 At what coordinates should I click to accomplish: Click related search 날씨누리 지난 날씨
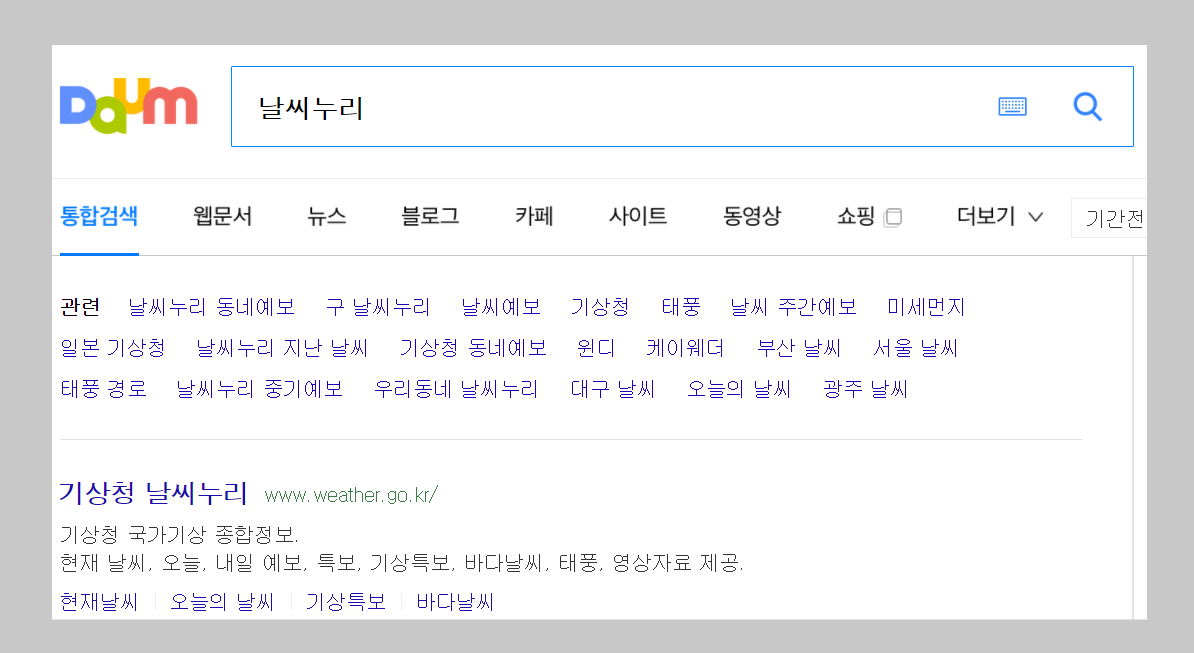coord(283,348)
